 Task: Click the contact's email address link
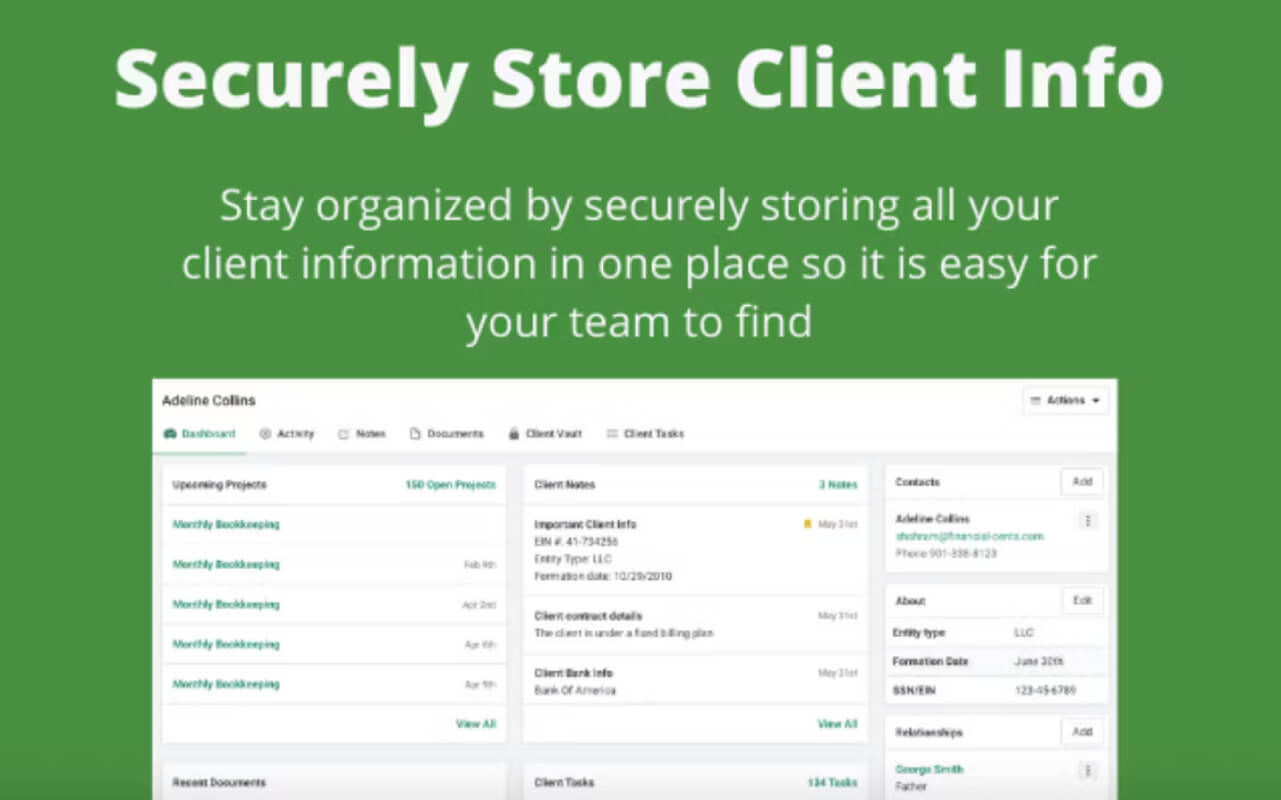click(970, 536)
